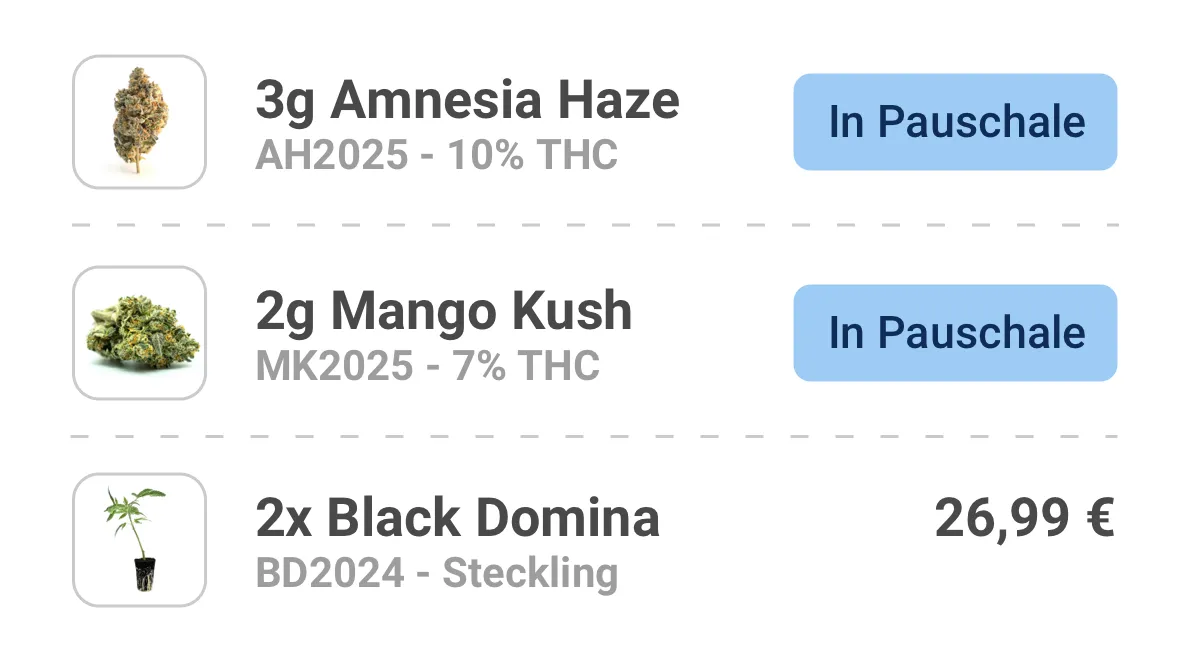Click the 2x quantity of Black Domina
The width and height of the screenshot is (1191, 666).
point(284,519)
